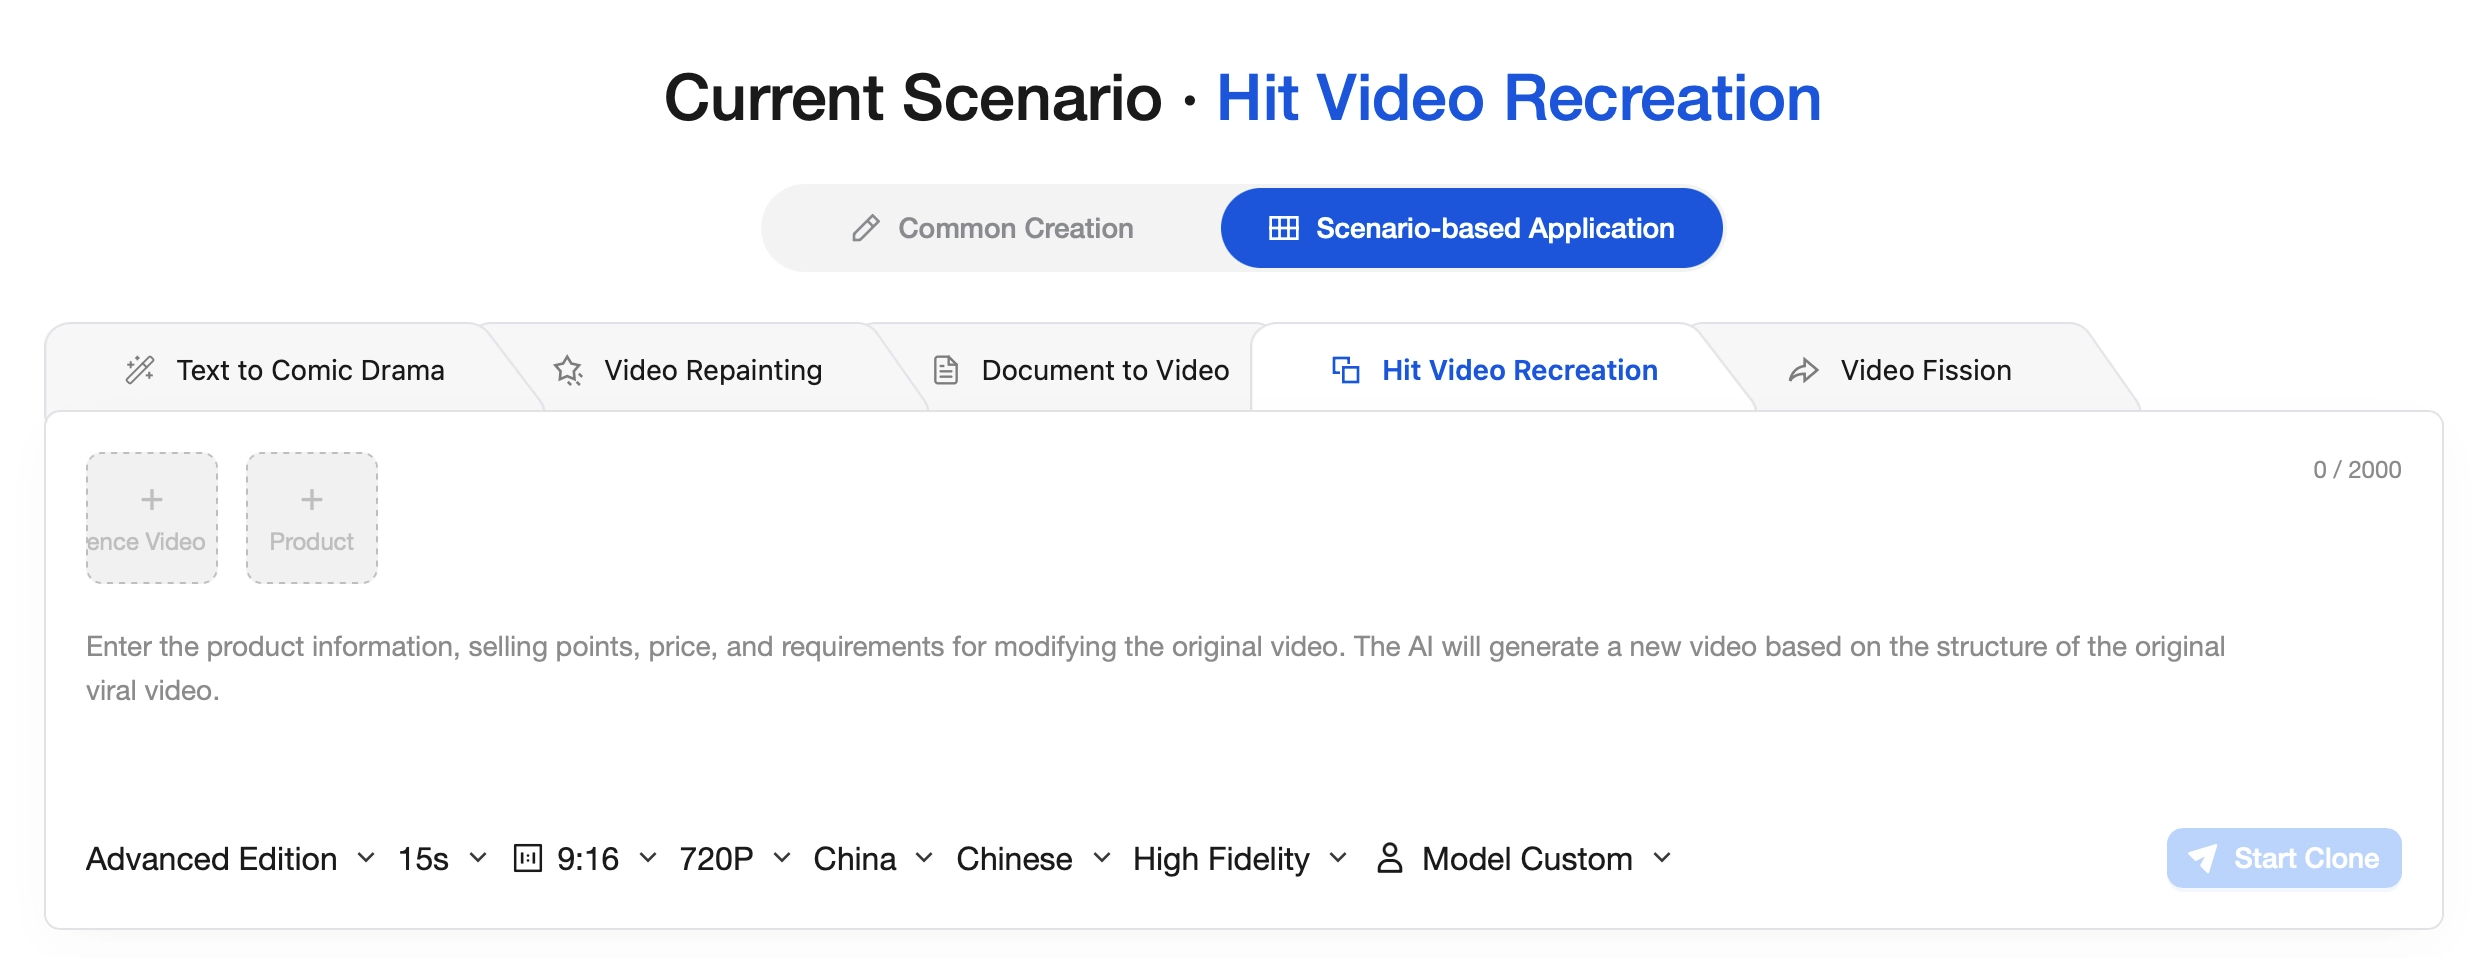This screenshot has width=2476, height=958.
Task: Click the aspect ratio icon beside 9:16
Action: point(527,858)
